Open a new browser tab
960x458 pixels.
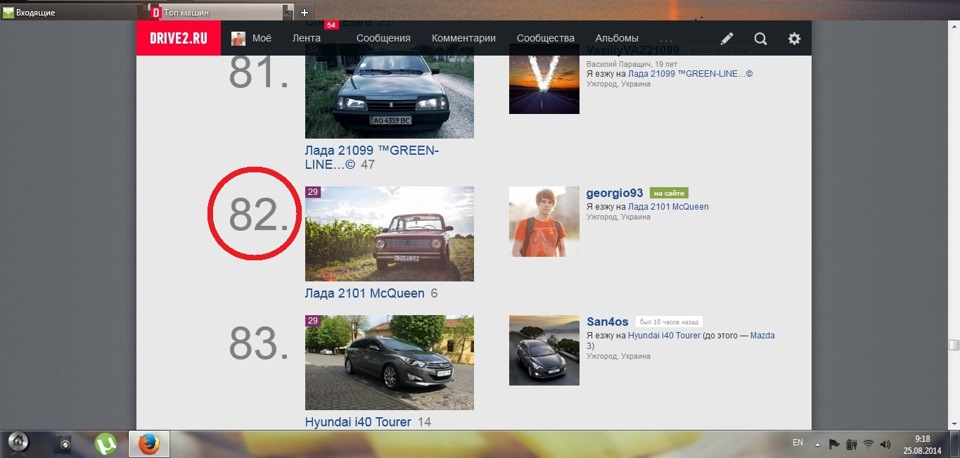304,12
